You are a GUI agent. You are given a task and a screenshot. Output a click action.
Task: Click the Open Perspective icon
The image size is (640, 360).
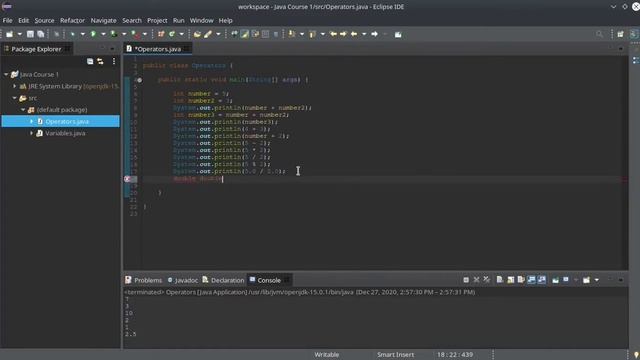pyautogui.click(x=620, y=34)
